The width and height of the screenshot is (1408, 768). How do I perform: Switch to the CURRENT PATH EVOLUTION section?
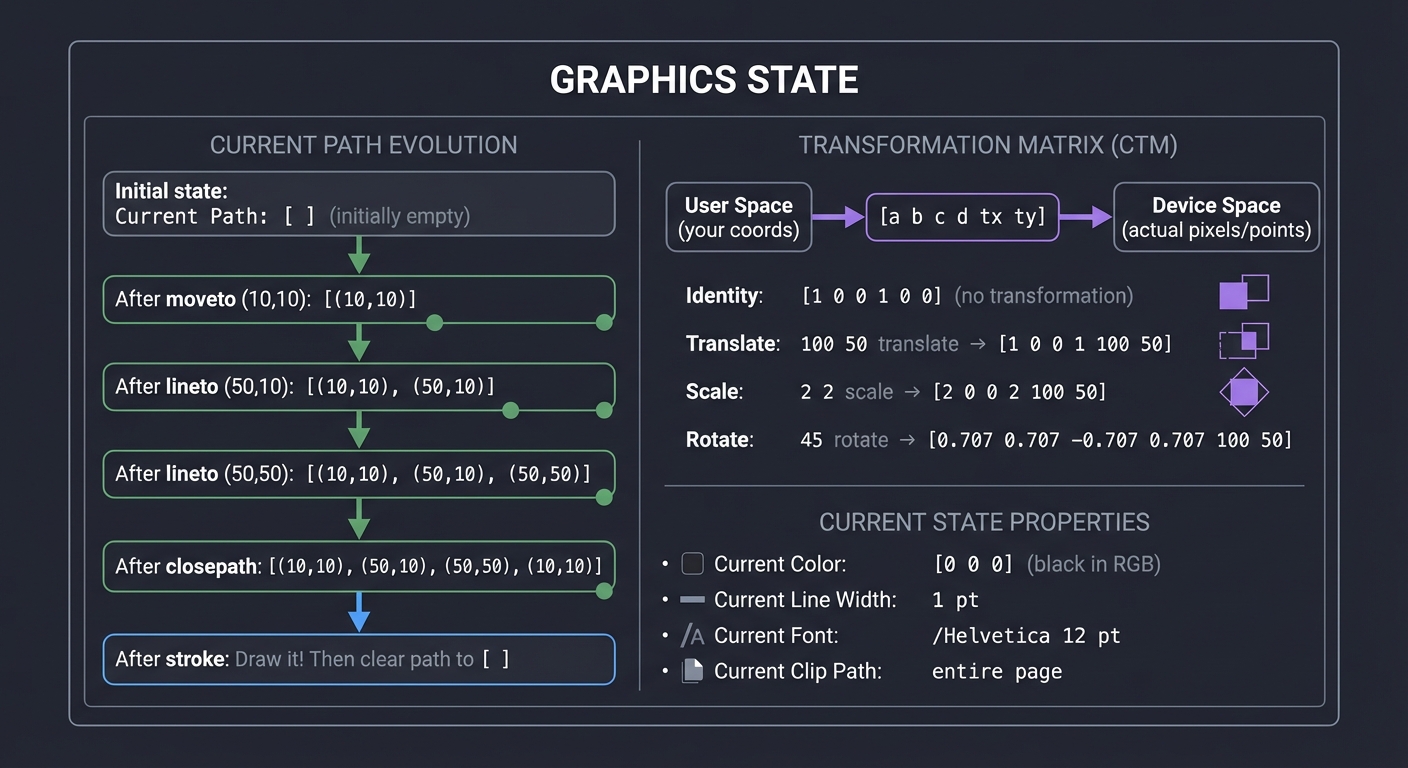[363, 144]
